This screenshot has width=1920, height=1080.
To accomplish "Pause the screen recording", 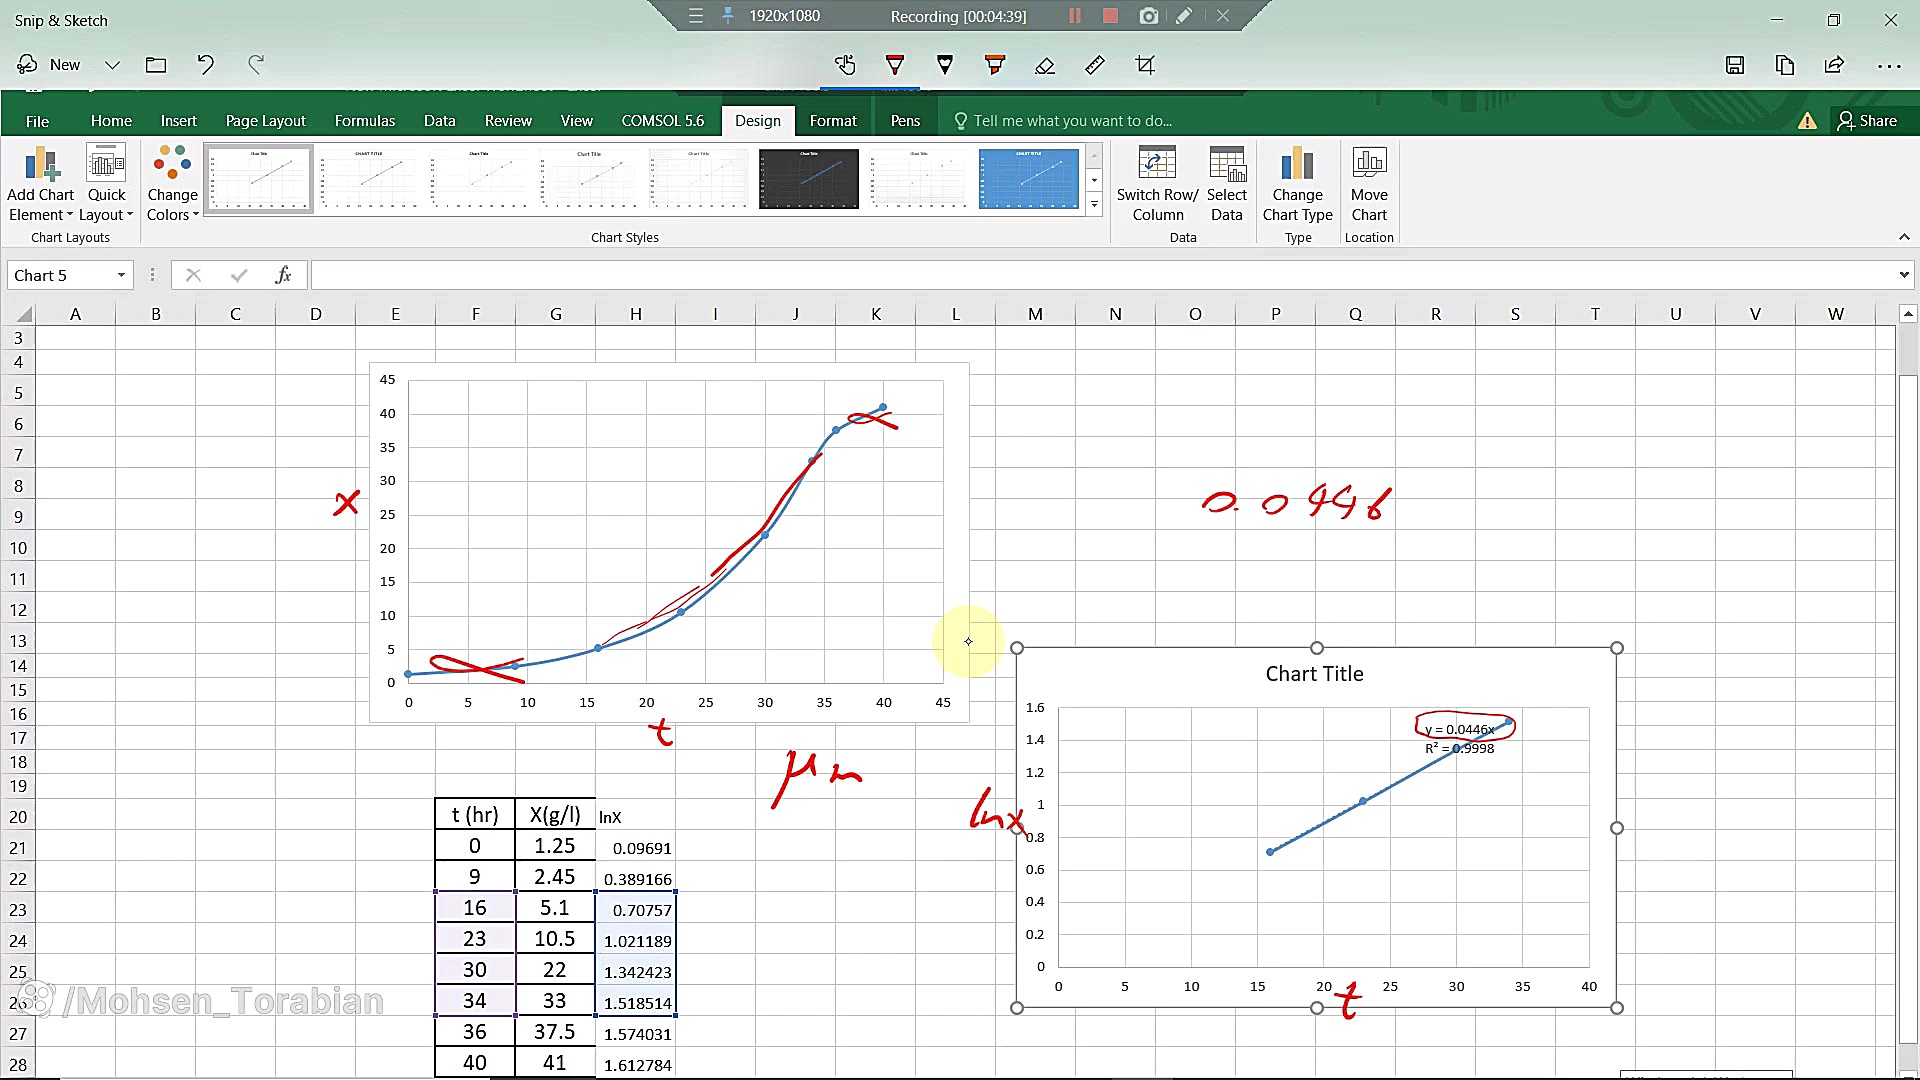I will pyautogui.click(x=1075, y=16).
